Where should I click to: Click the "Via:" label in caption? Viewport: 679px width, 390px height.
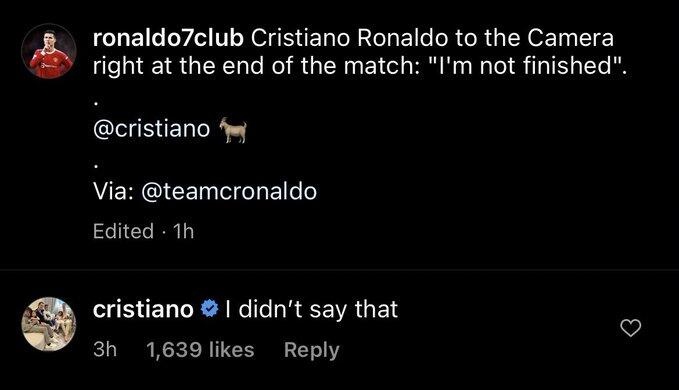click(x=113, y=192)
